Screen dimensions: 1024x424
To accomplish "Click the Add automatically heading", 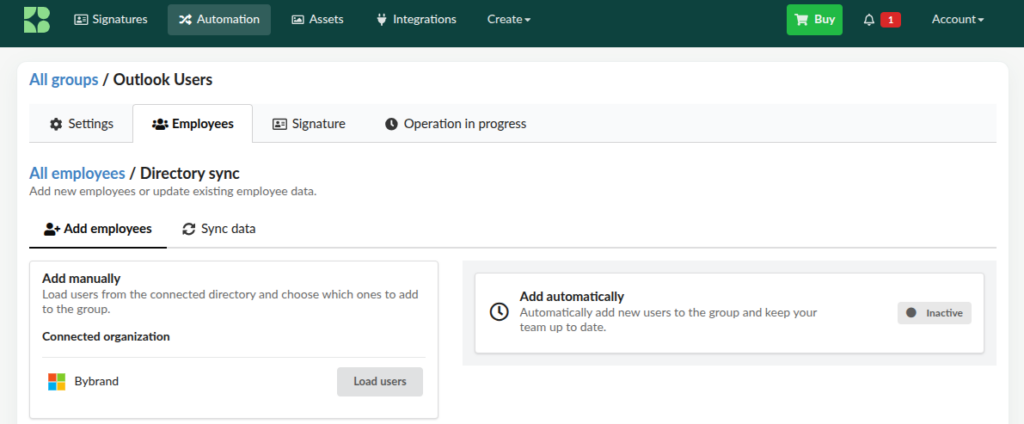I will pyautogui.click(x=572, y=297).
